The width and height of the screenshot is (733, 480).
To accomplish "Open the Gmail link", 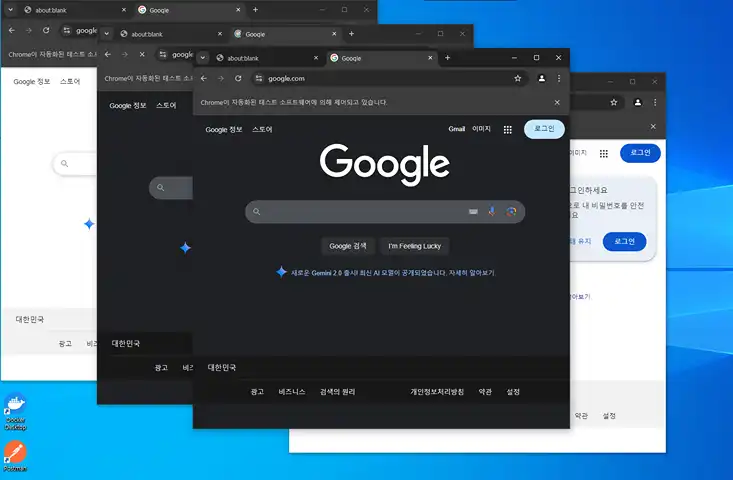I will 457,129.
